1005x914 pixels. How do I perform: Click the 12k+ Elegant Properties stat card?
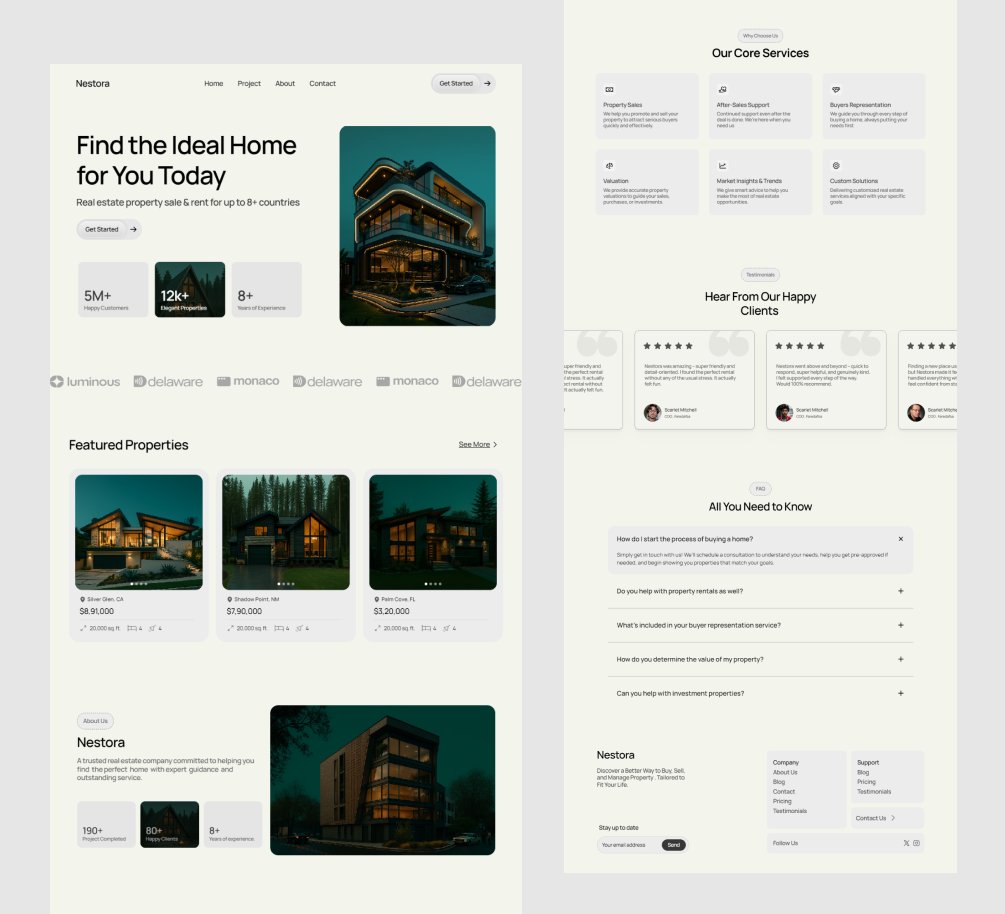190,290
